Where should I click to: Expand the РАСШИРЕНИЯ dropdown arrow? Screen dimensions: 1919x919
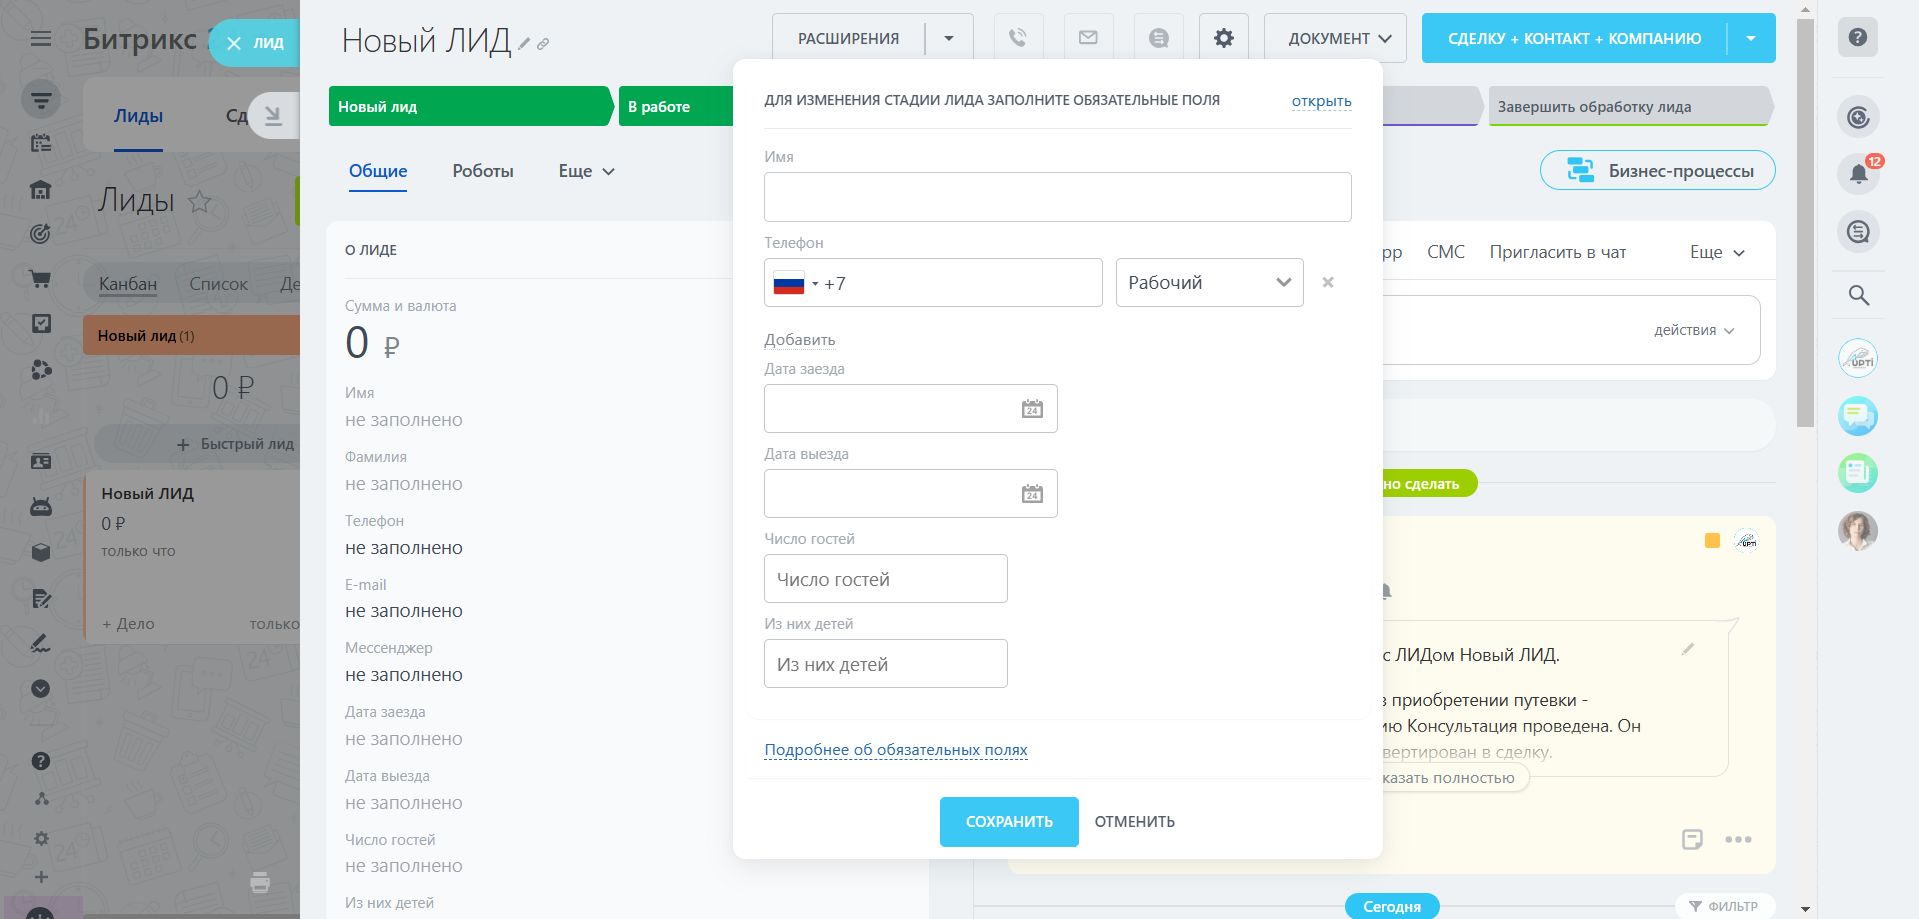click(x=949, y=38)
